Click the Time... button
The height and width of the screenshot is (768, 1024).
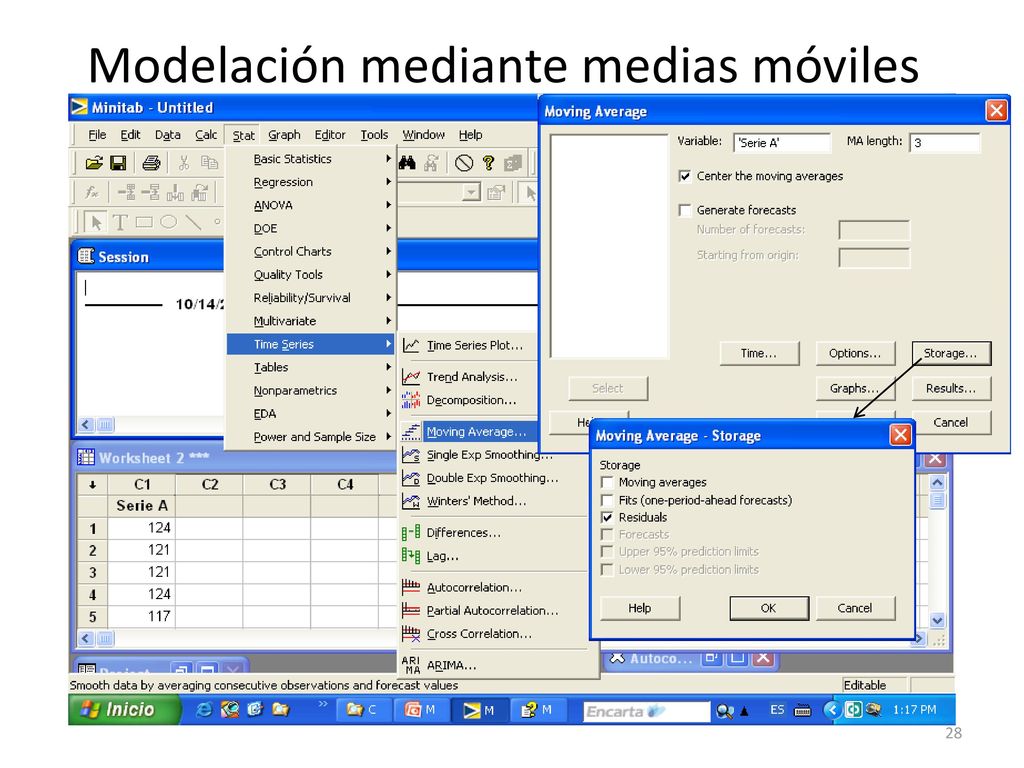click(759, 353)
